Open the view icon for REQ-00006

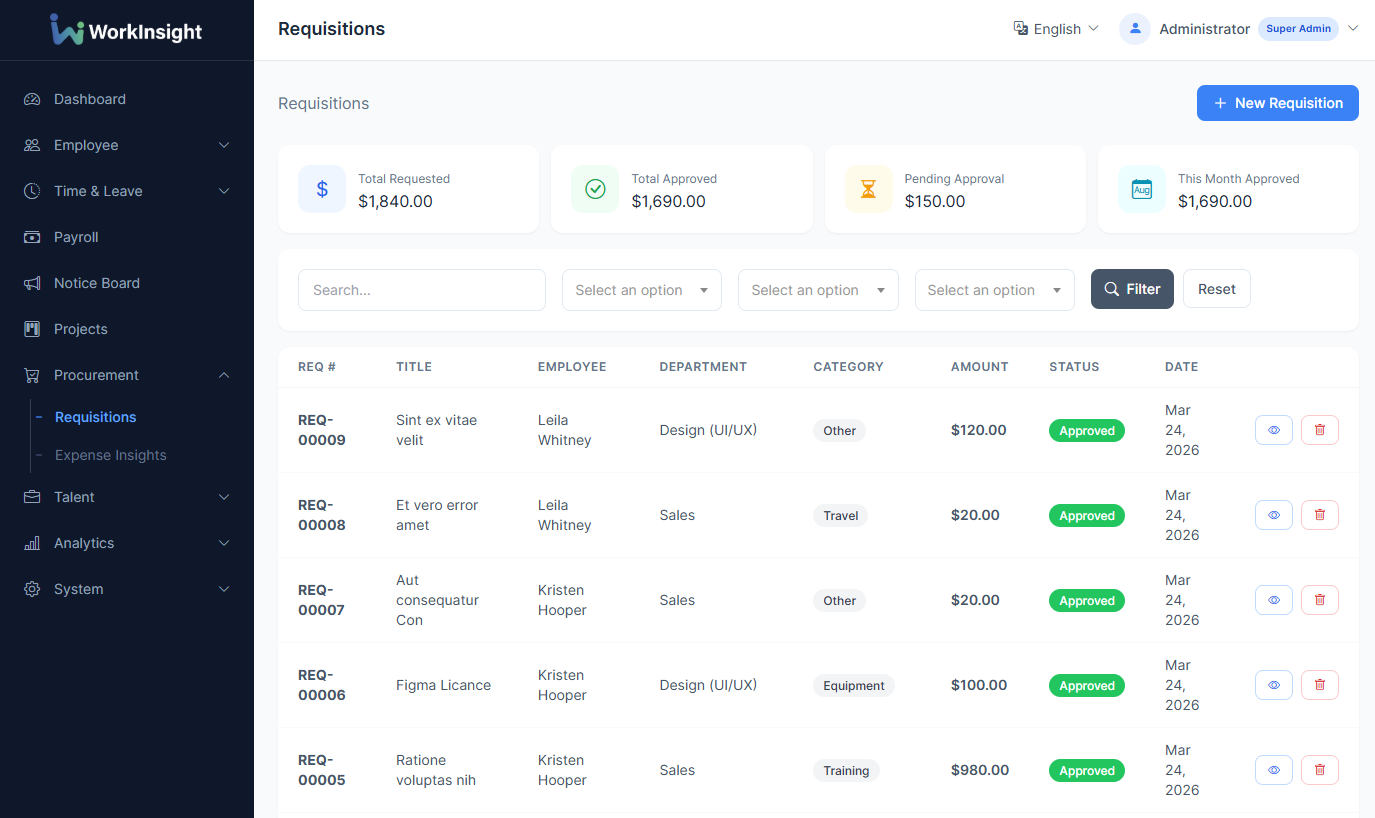1273,684
